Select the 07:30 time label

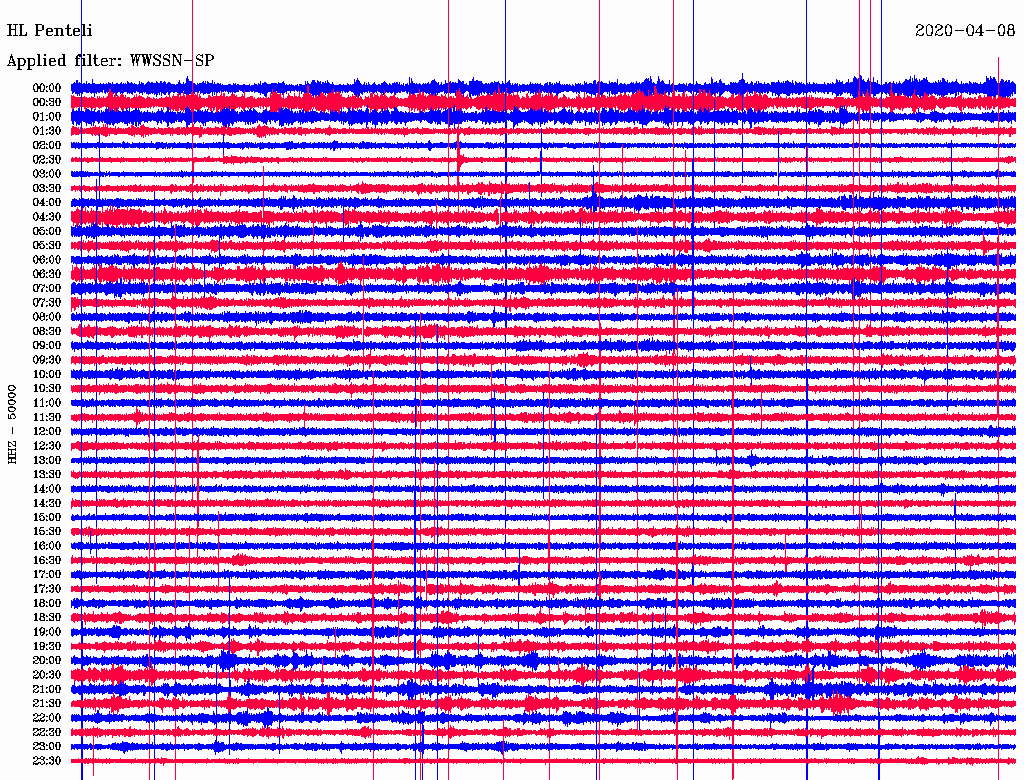[47, 303]
